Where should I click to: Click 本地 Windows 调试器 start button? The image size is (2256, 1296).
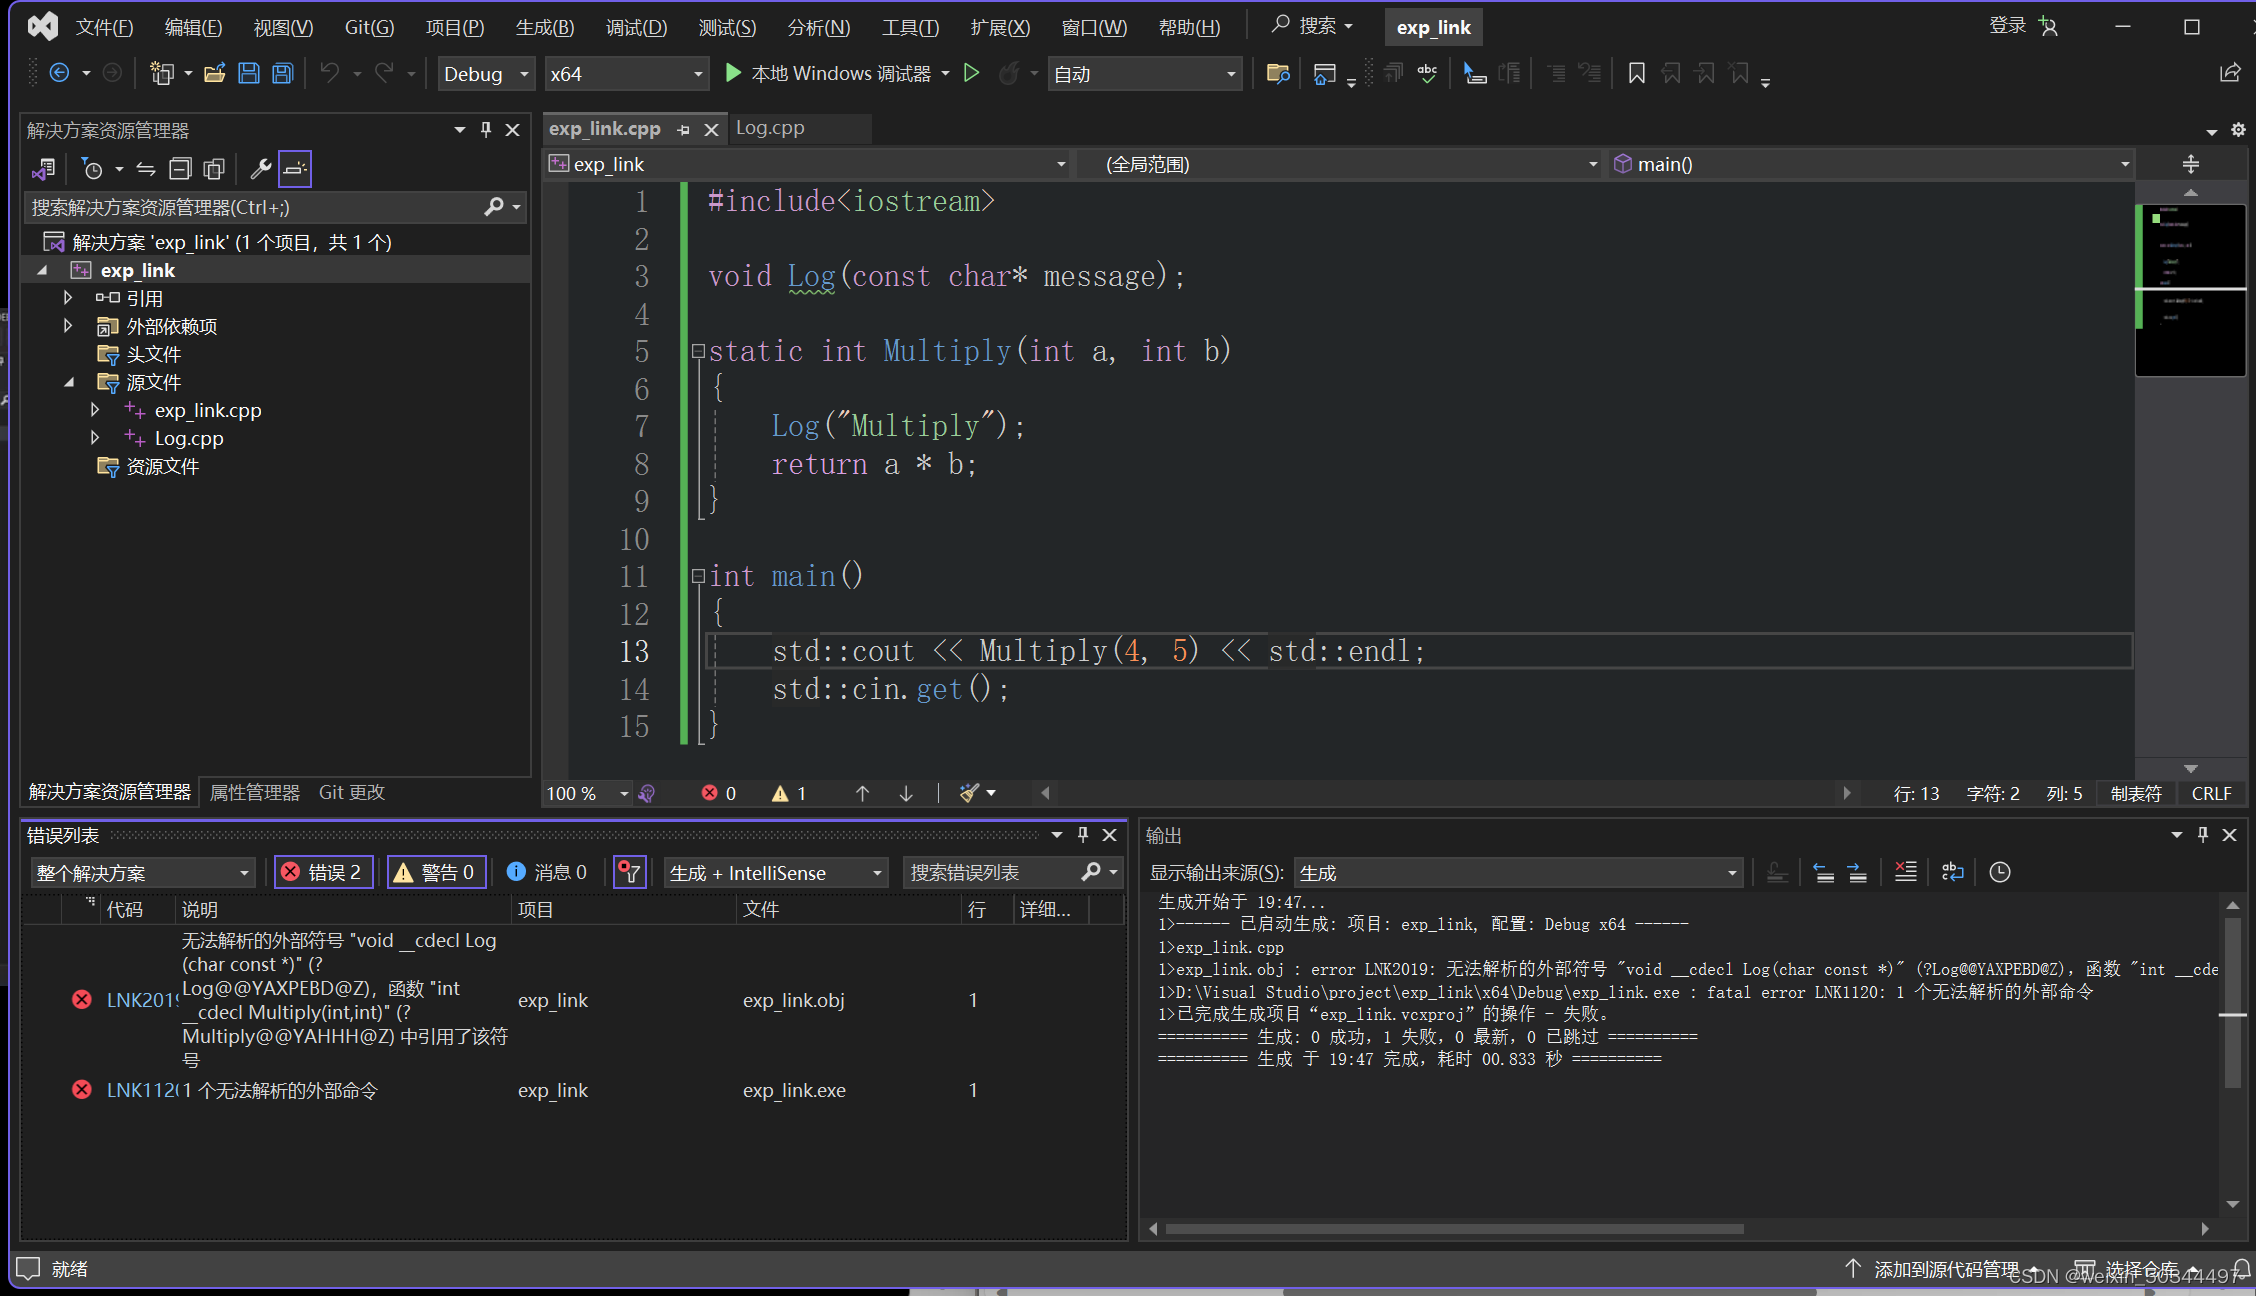click(828, 73)
